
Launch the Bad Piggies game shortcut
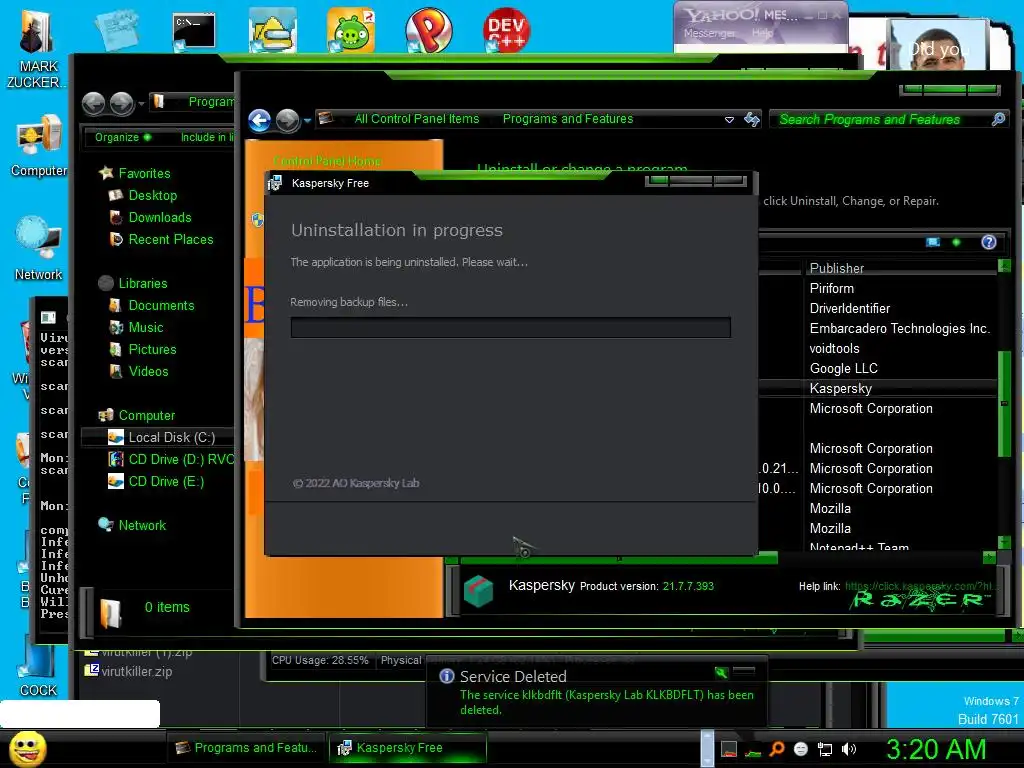[351, 31]
